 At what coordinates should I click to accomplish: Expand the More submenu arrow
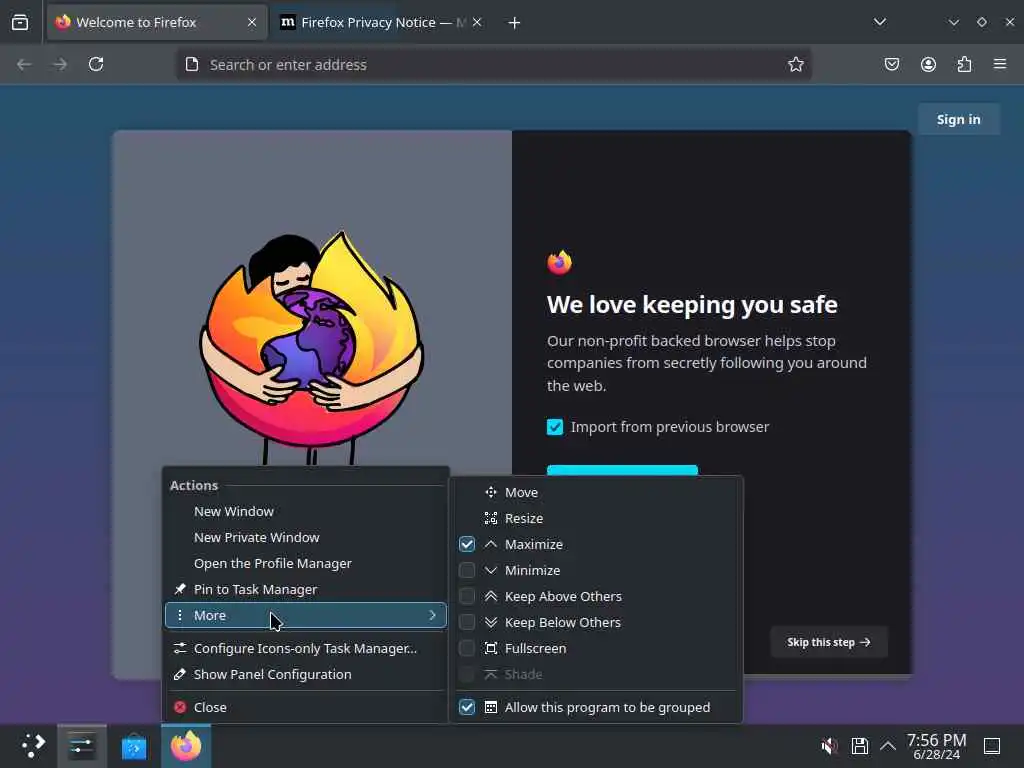[432, 615]
